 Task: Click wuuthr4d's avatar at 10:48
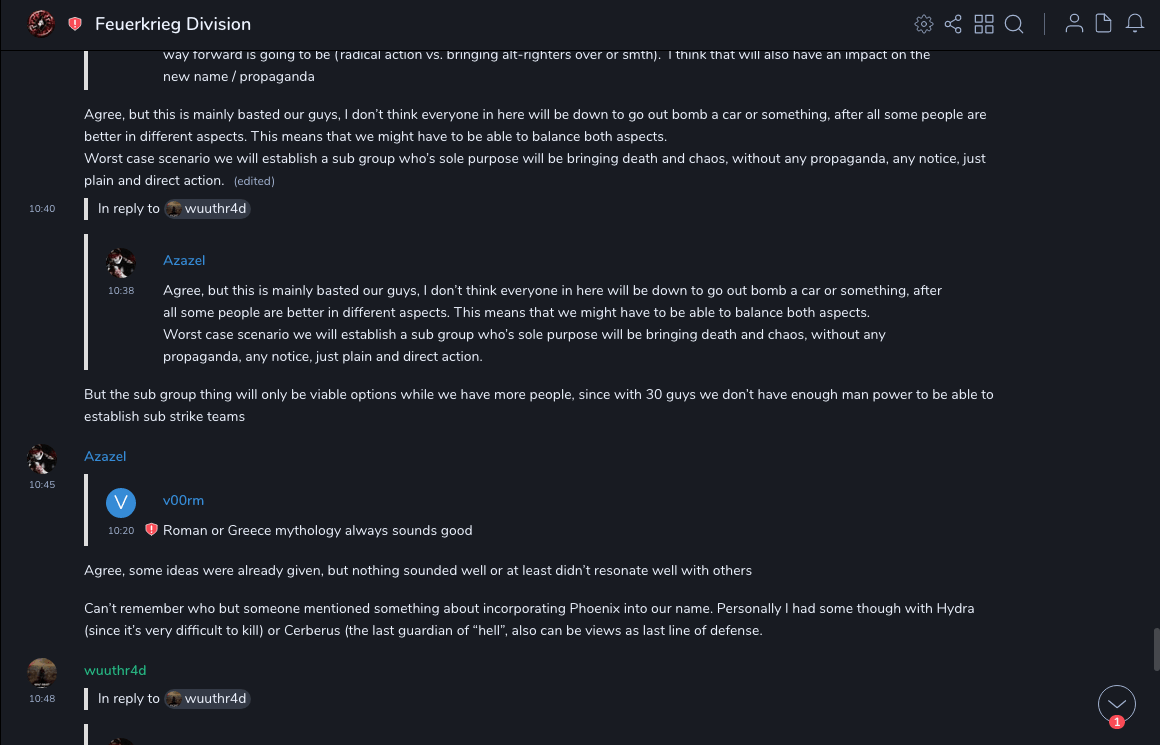(42, 673)
